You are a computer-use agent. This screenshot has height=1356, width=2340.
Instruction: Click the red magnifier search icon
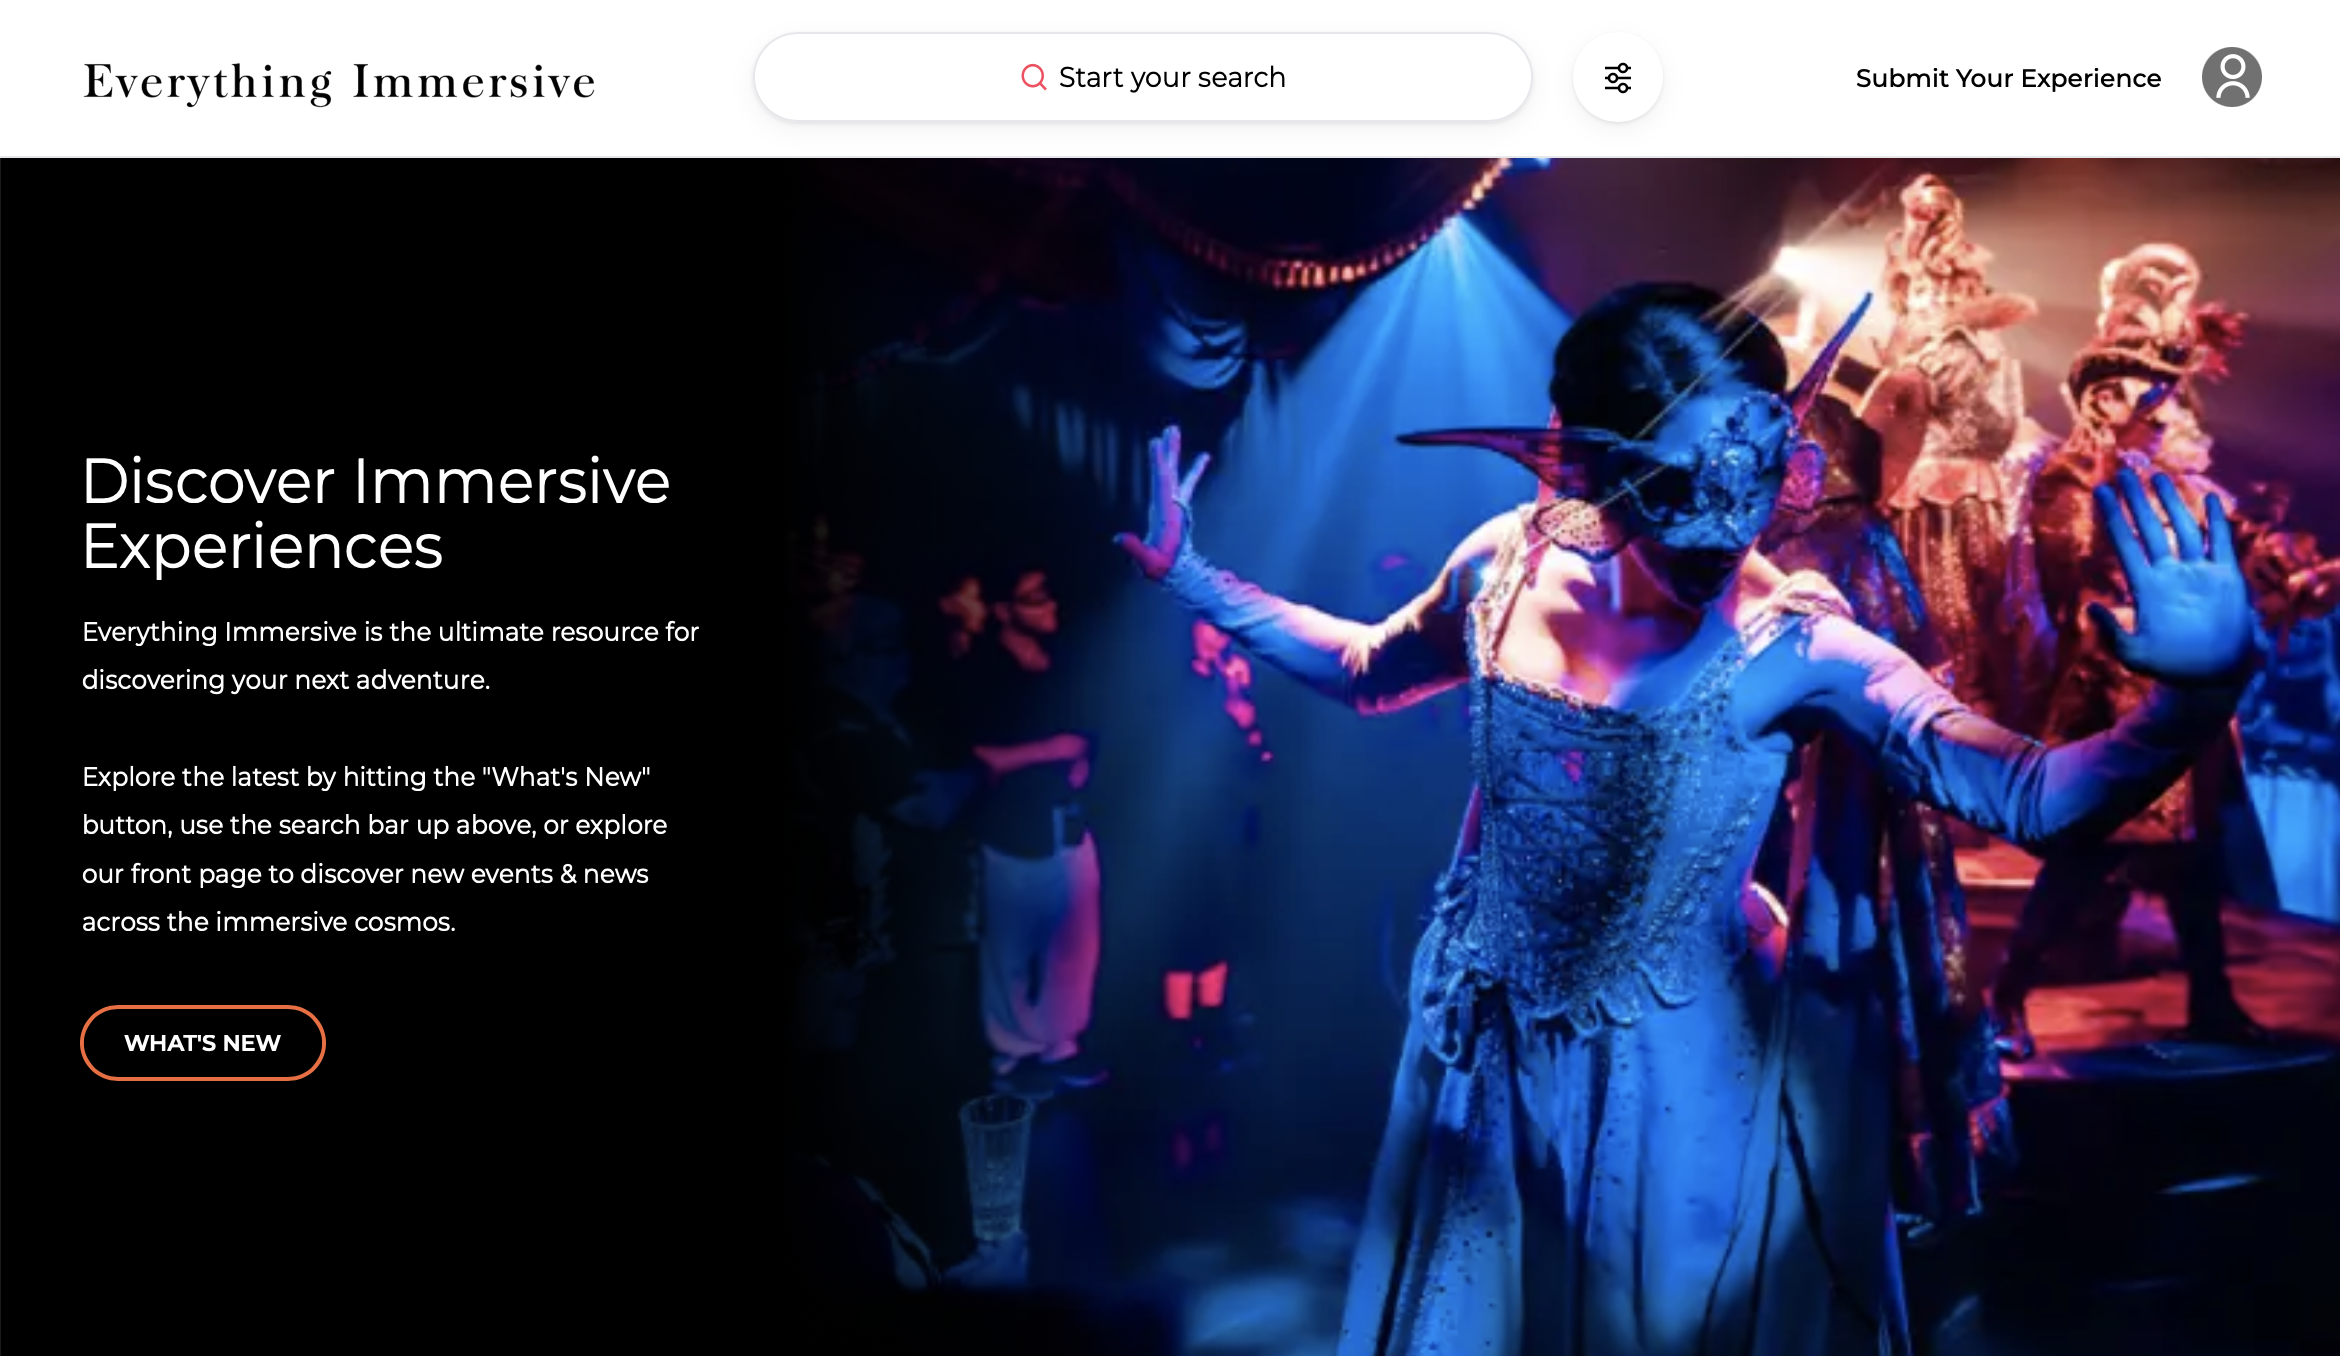point(1033,77)
